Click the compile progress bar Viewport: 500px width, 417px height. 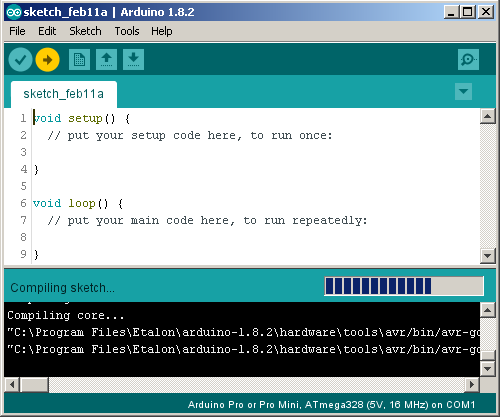(404, 286)
